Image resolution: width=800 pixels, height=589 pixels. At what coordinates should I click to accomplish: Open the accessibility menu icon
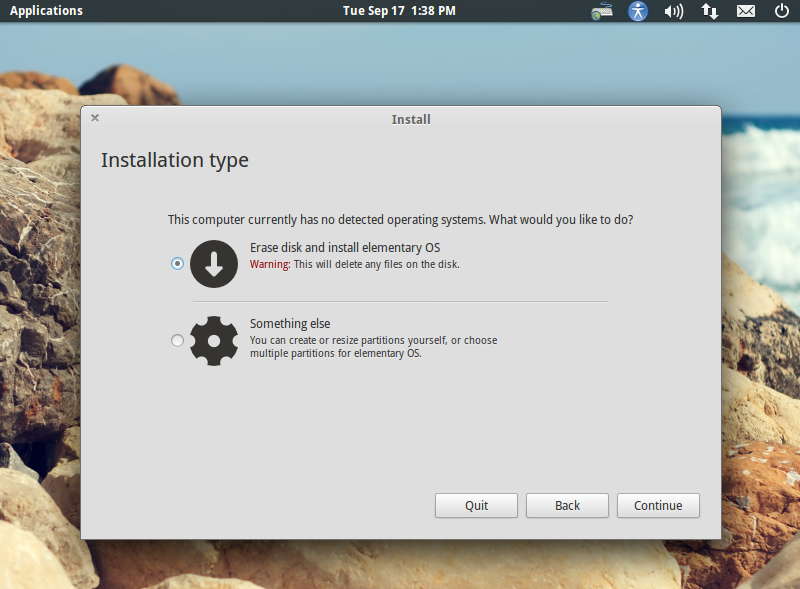(x=638, y=11)
